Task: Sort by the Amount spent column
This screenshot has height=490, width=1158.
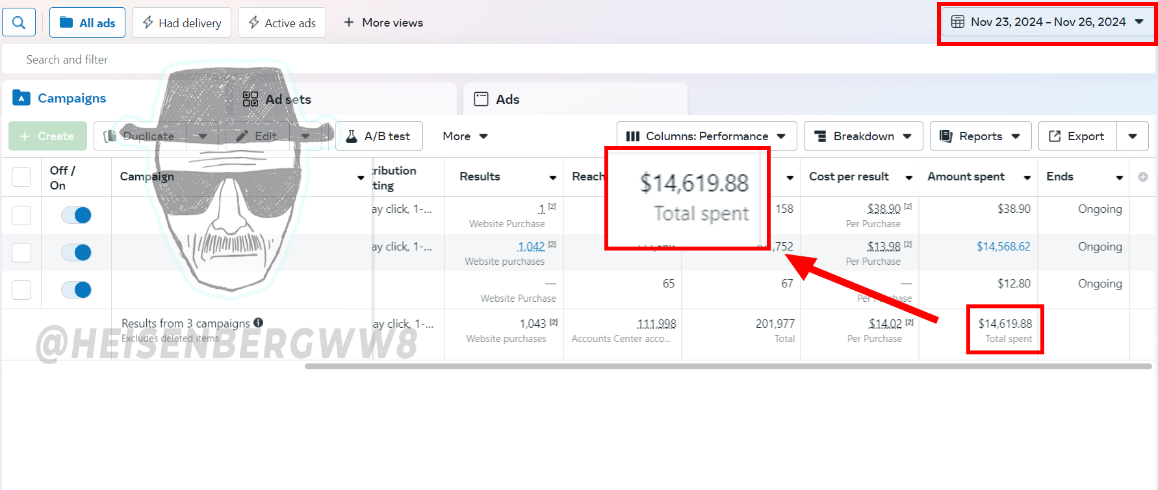Action: tap(966, 177)
